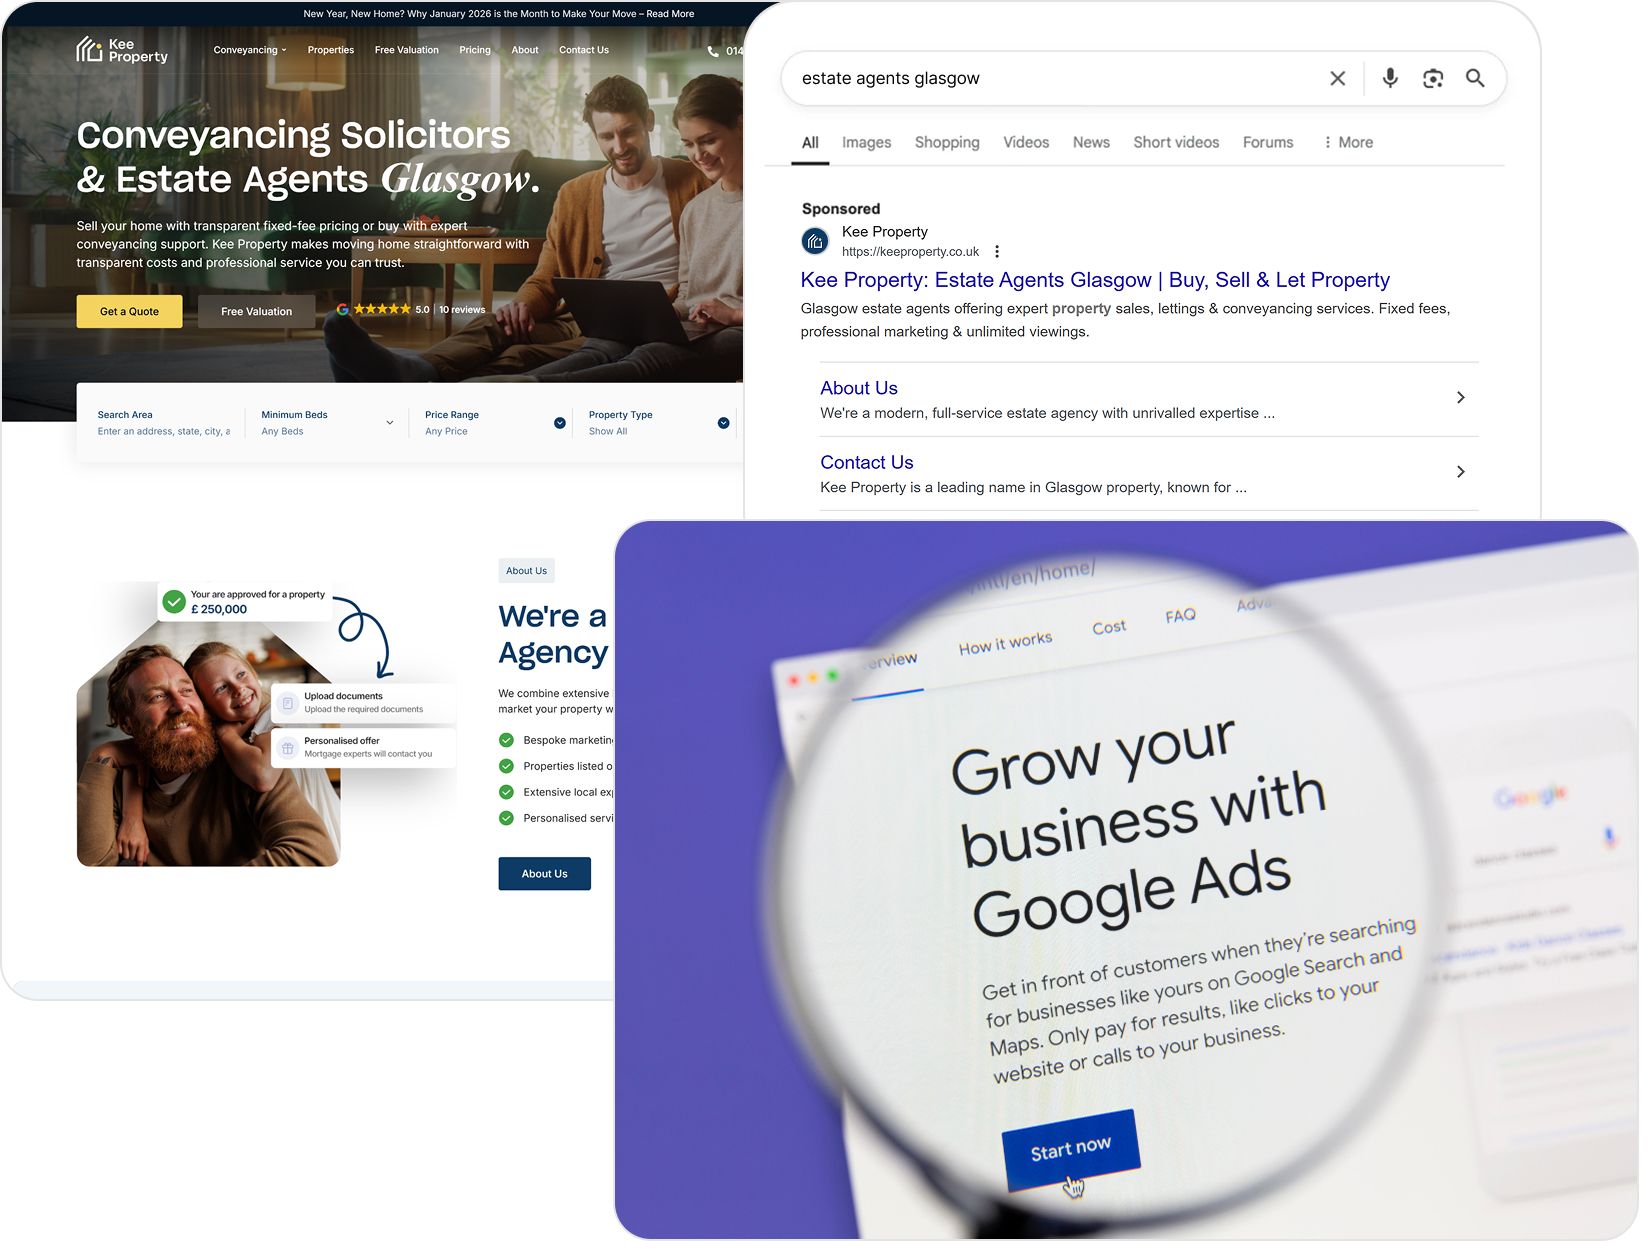Screen dimensions: 1650x1260
Task: Expand the Contact Us sitelink chevron
Action: [x=1460, y=472]
